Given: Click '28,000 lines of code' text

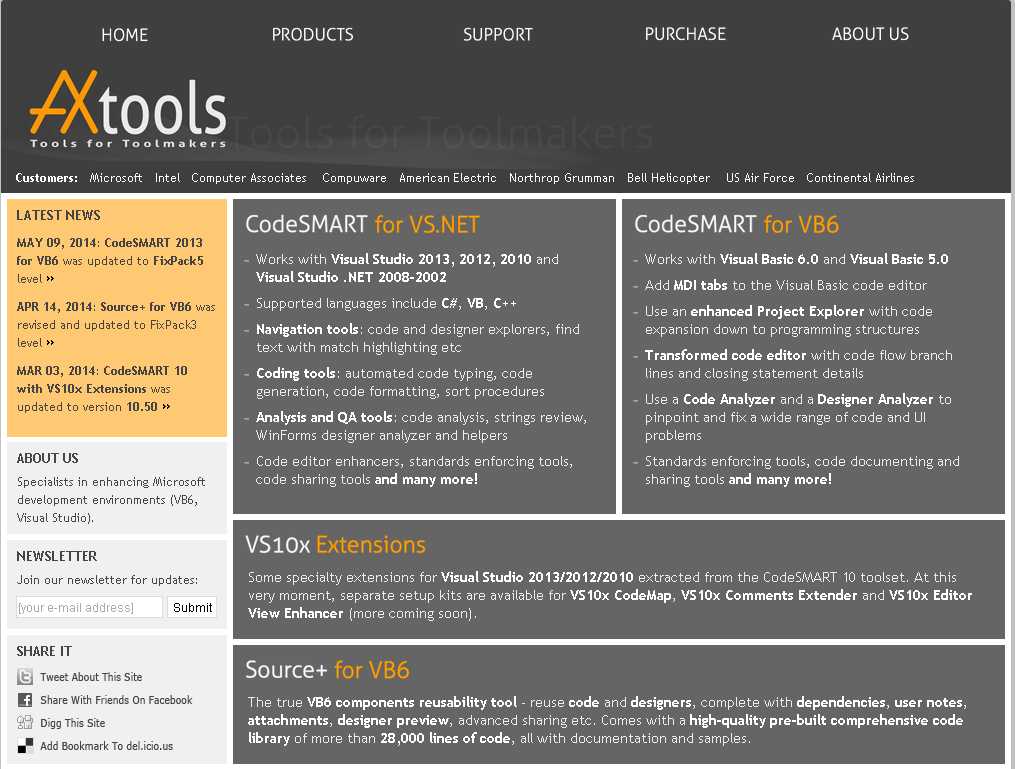Looking at the screenshot, I should [445, 738].
